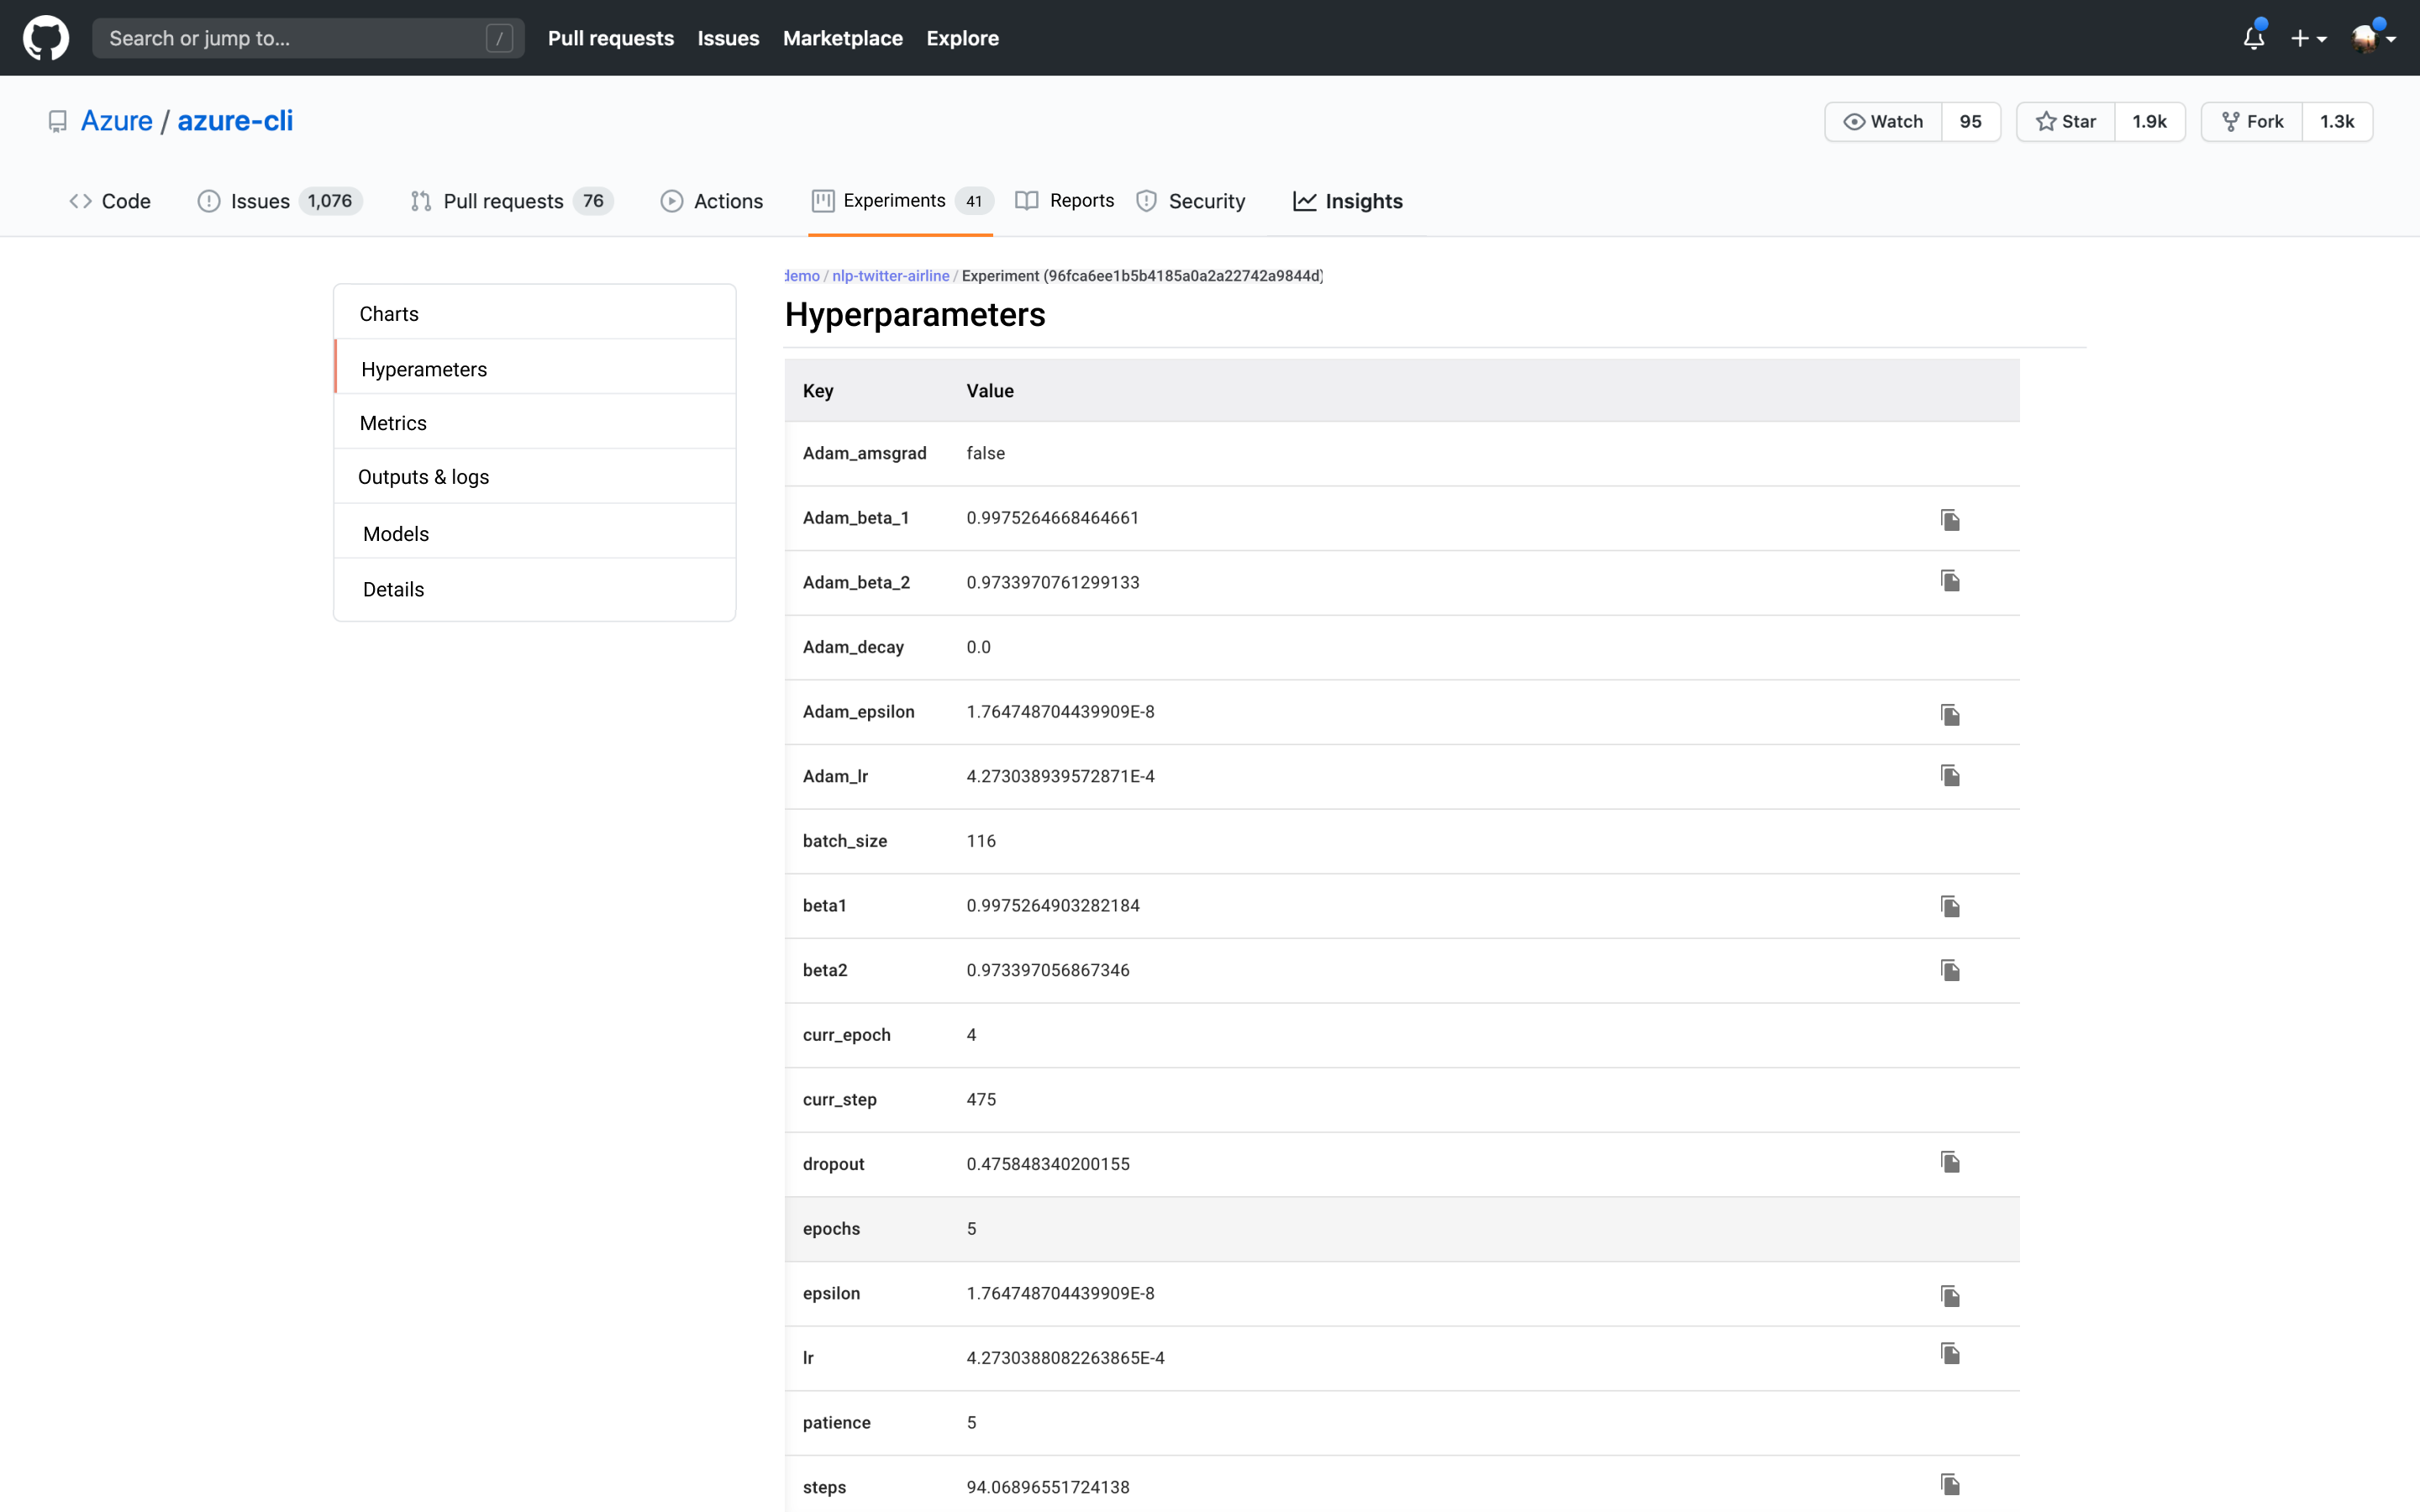The image size is (2420, 1512).
Task: Fork the azure-cli repository
Action: 2252,121
